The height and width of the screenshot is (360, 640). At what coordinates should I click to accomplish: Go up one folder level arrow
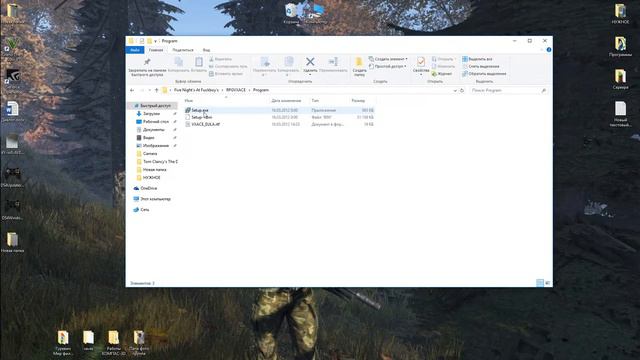pyautogui.click(x=156, y=90)
